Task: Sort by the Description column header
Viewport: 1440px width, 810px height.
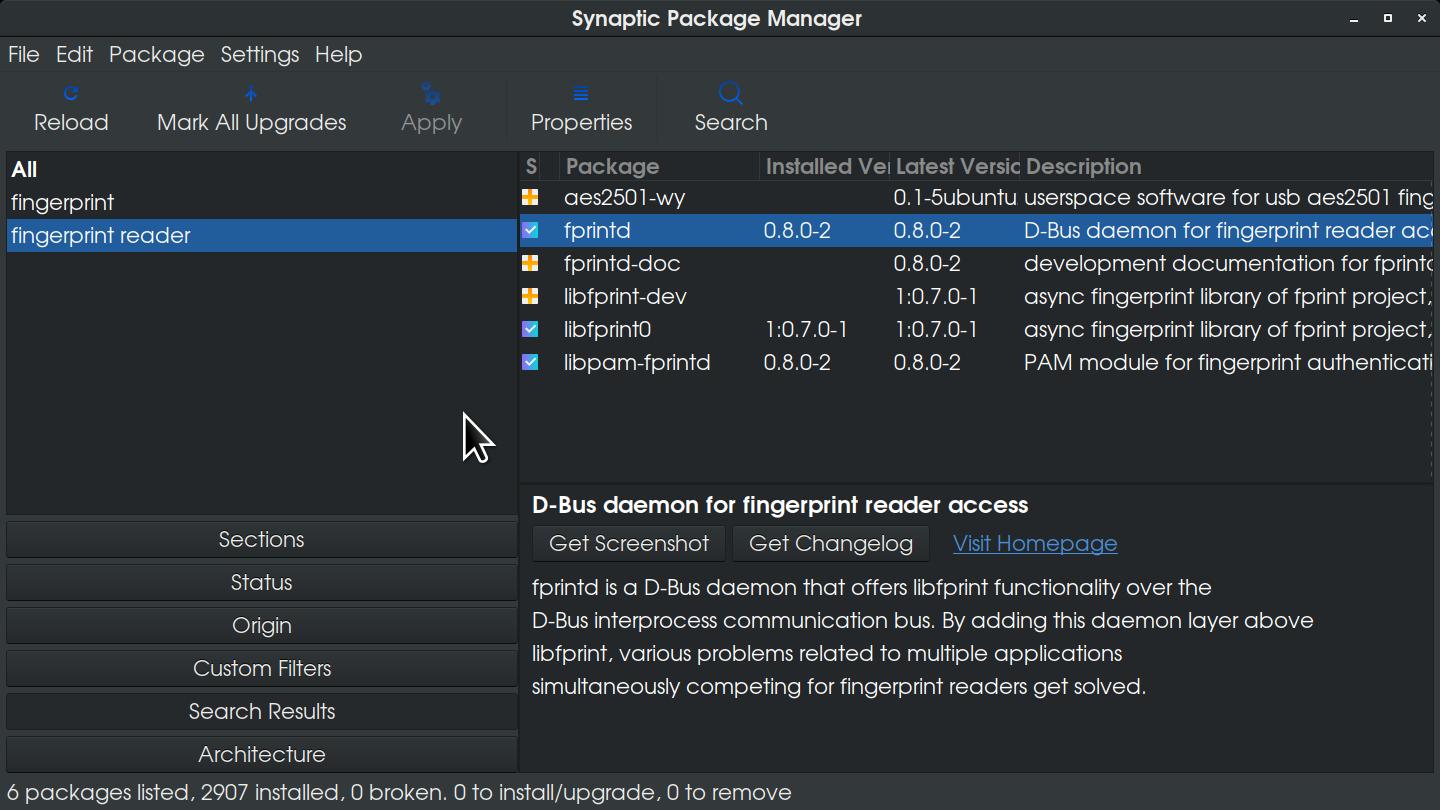Action: [1226, 166]
